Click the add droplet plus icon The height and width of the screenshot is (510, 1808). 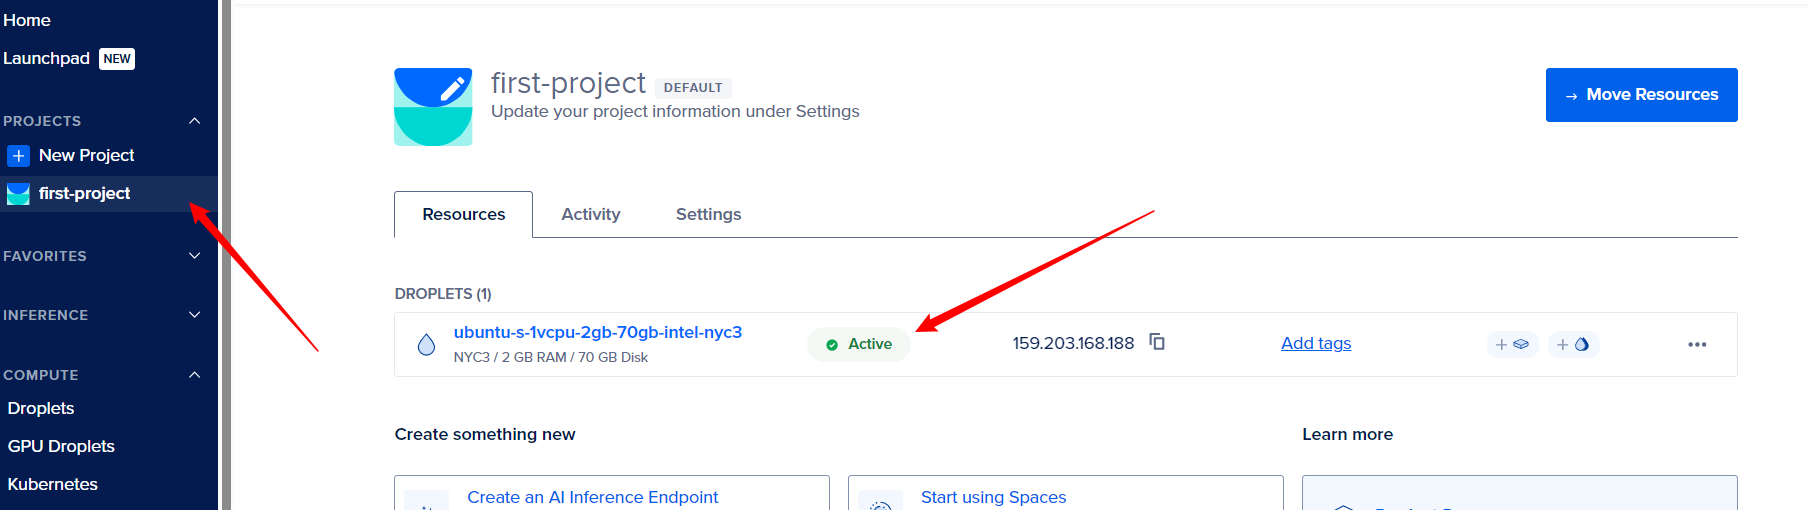(x=1573, y=344)
